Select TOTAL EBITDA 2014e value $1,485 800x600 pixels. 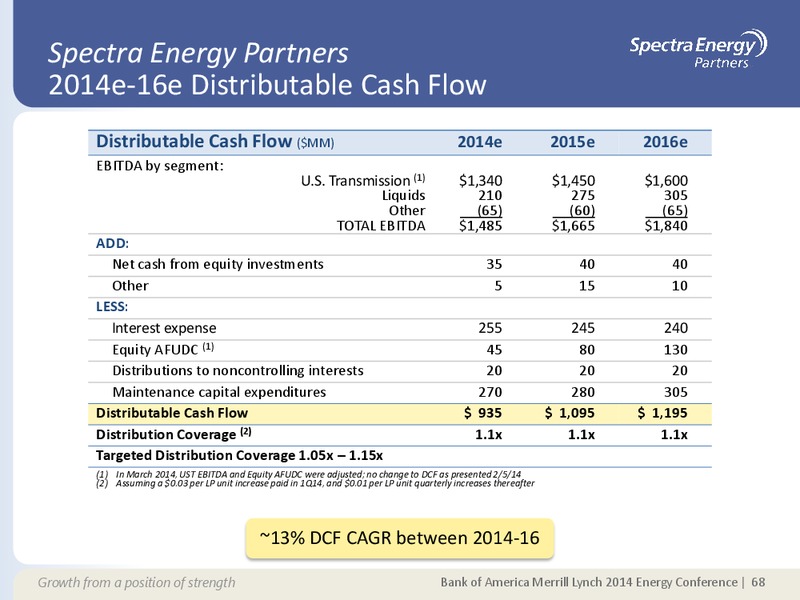pyautogui.click(x=481, y=226)
